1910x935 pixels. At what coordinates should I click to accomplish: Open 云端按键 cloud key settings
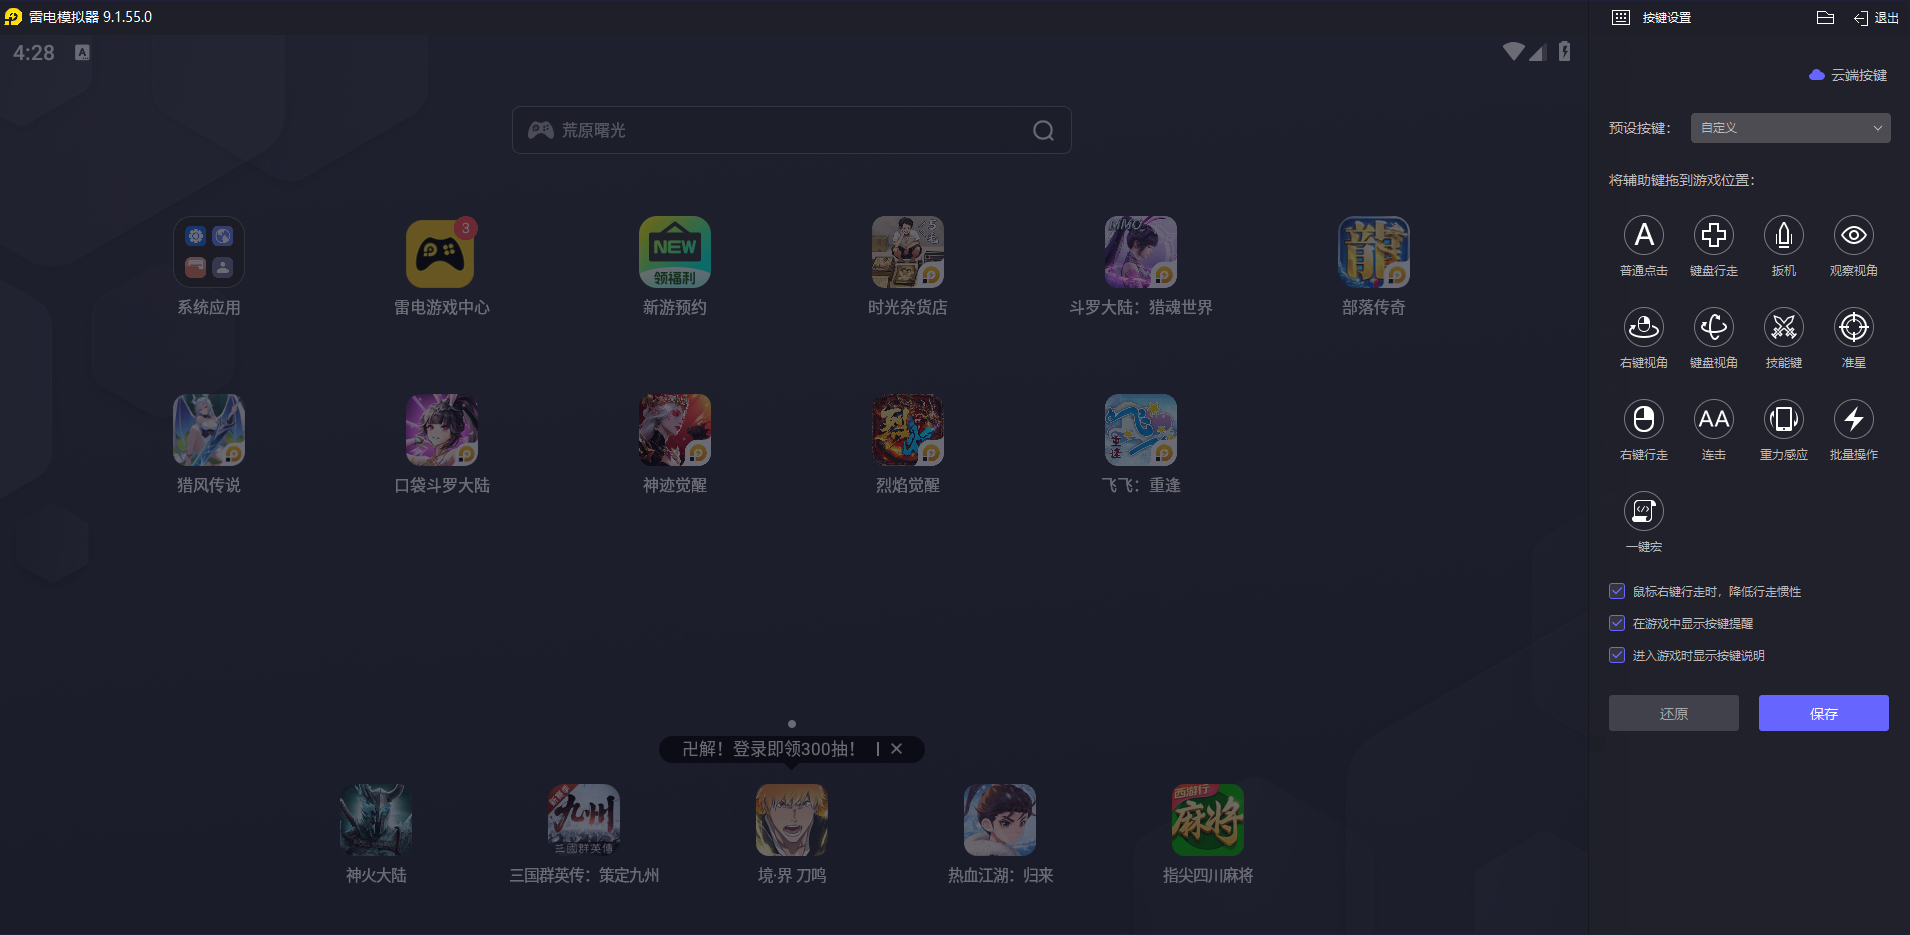pyautogui.click(x=1848, y=75)
